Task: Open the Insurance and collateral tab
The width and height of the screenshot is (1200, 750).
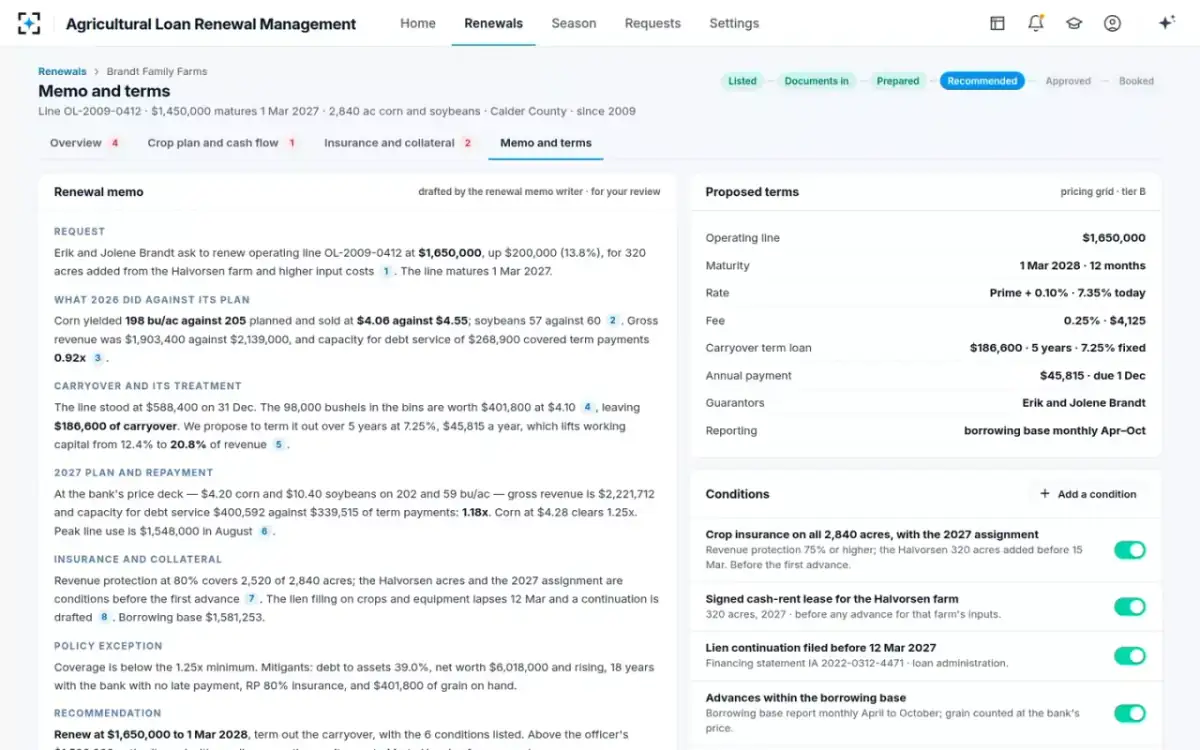Action: [x=398, y=143]
